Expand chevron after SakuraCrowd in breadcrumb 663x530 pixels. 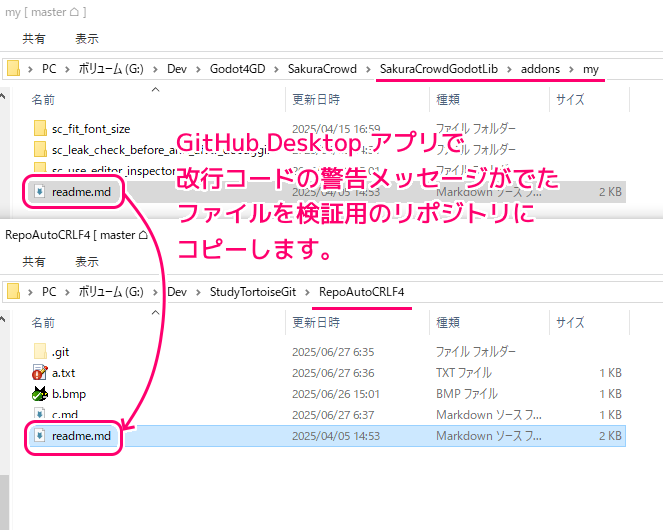[368, 68]
